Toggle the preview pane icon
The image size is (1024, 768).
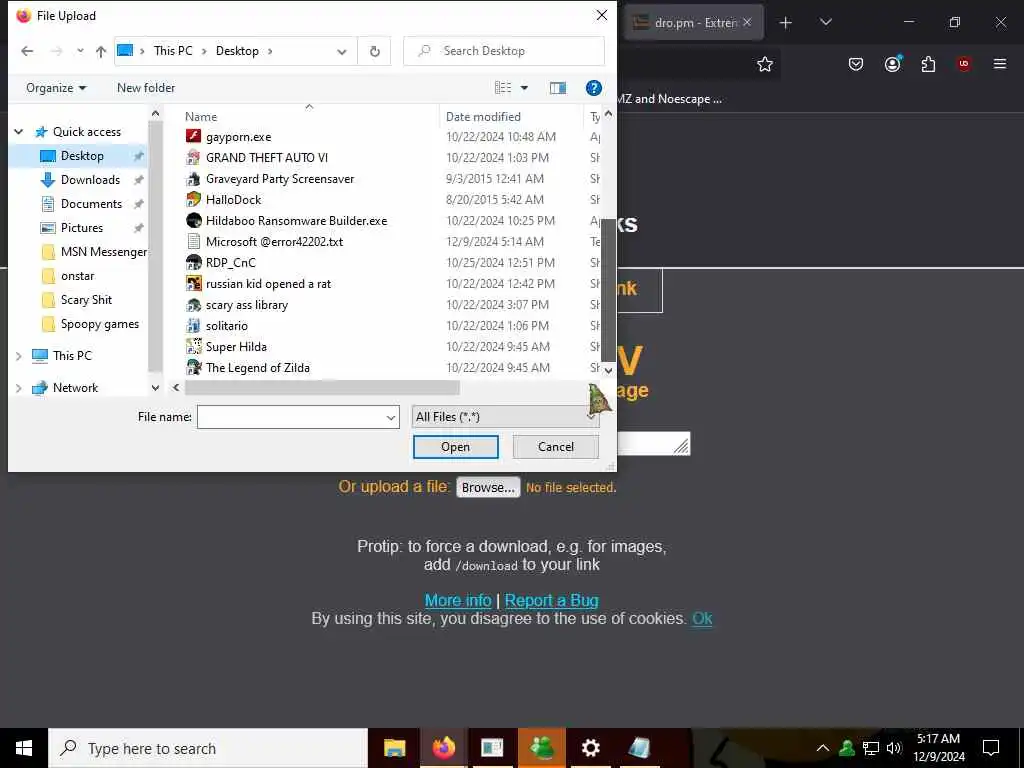coord(558,88)
